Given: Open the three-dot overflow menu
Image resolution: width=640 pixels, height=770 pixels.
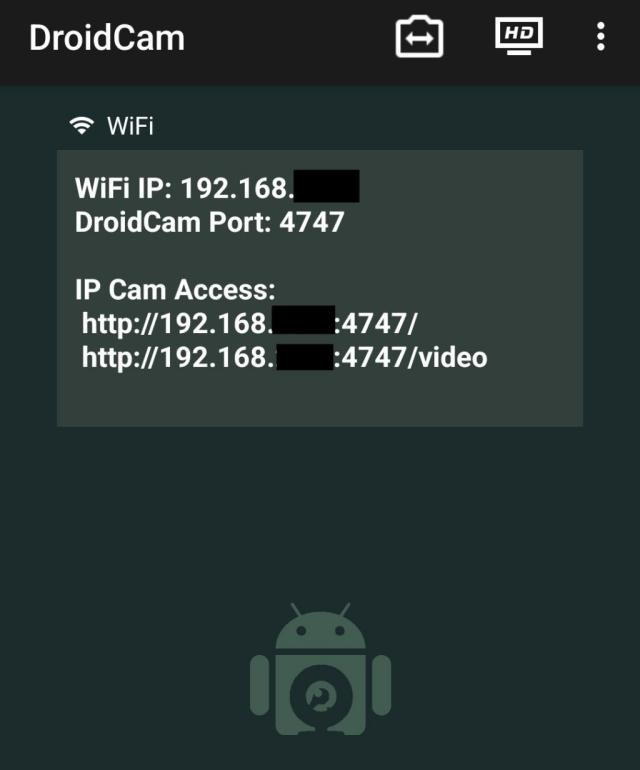Looking at the screenshot, I should point(600,37).
